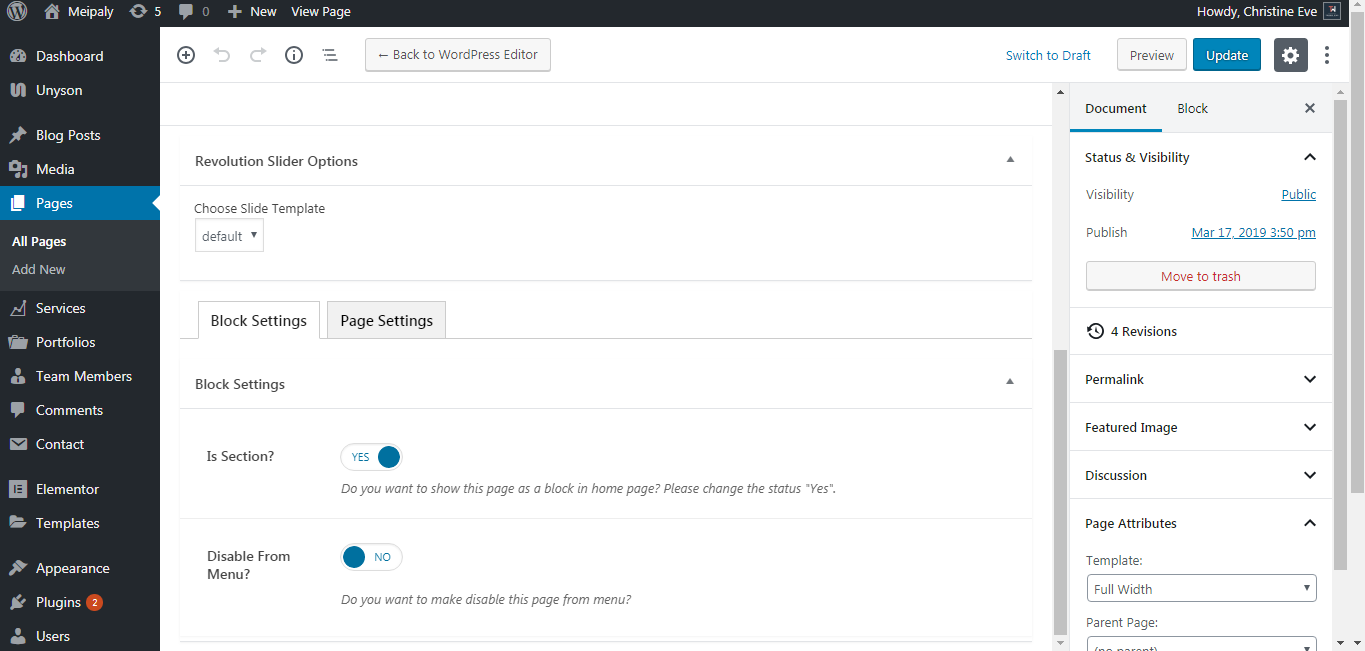Screen dimensions: 1365x651
Task: Click the Templates folder icon
Action: [18, 523]
